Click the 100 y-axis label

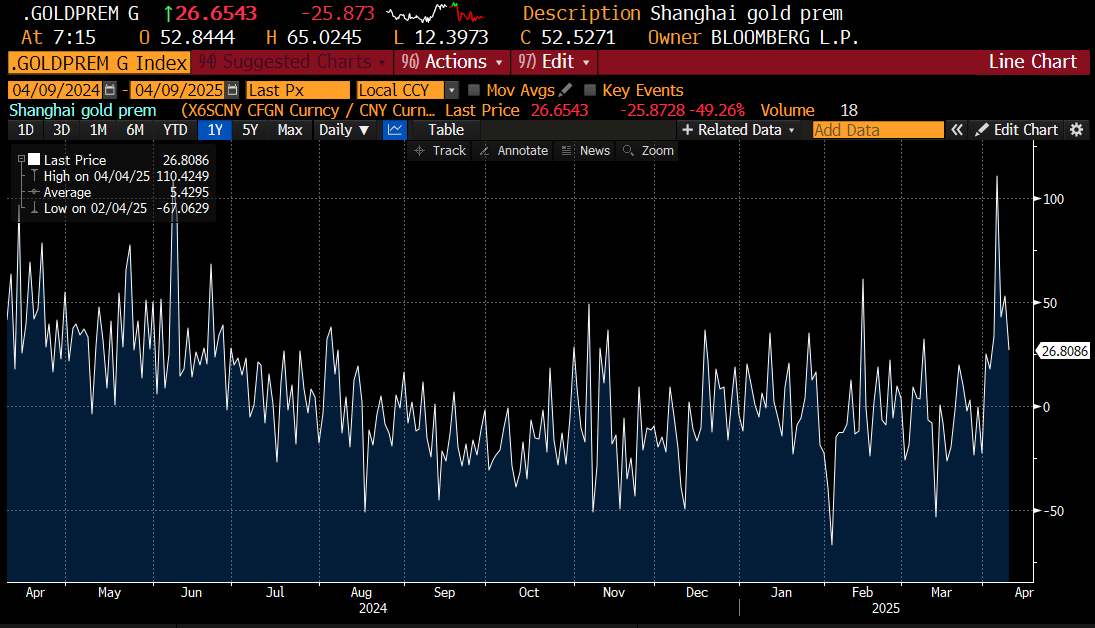pos(1053,199)
